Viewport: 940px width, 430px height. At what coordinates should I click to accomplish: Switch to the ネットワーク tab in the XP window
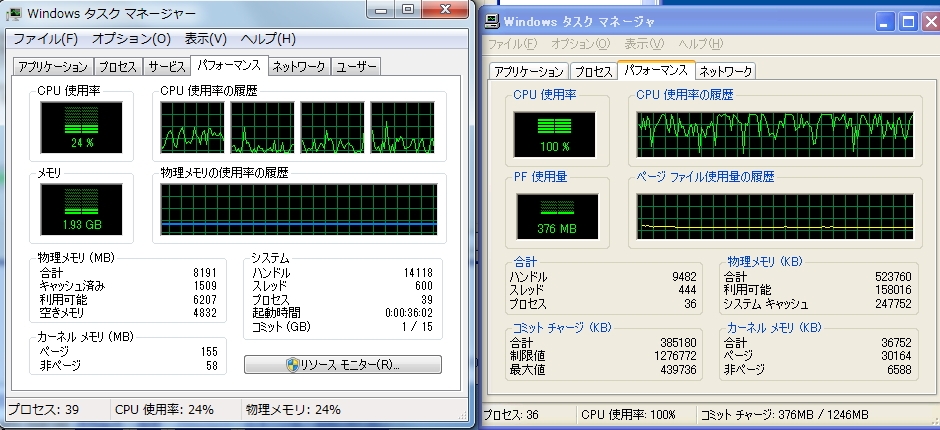point(725,71)
